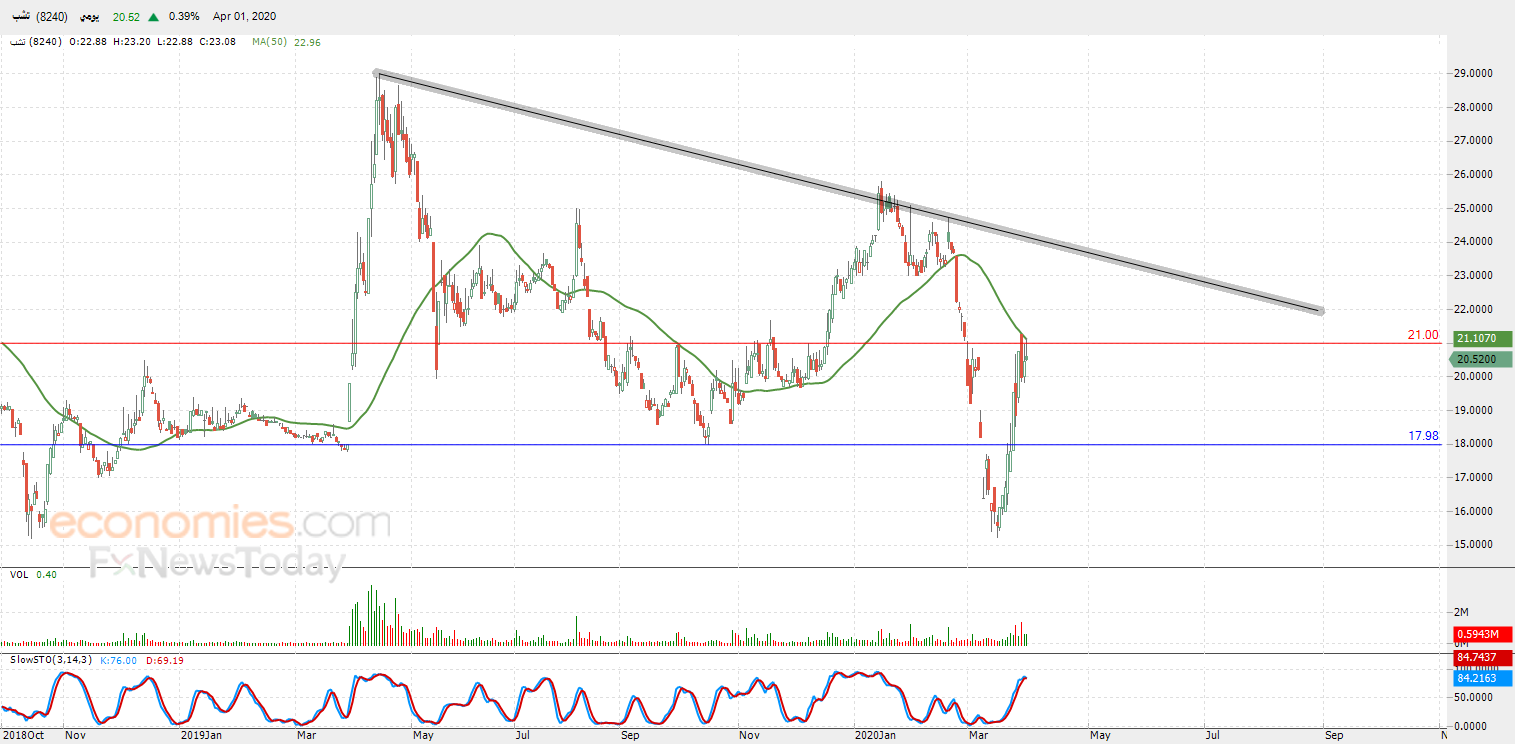This screenshot has width=1515, height=744.
Task: Click the MA(50) indicator label
Action: tap(270, 42)
